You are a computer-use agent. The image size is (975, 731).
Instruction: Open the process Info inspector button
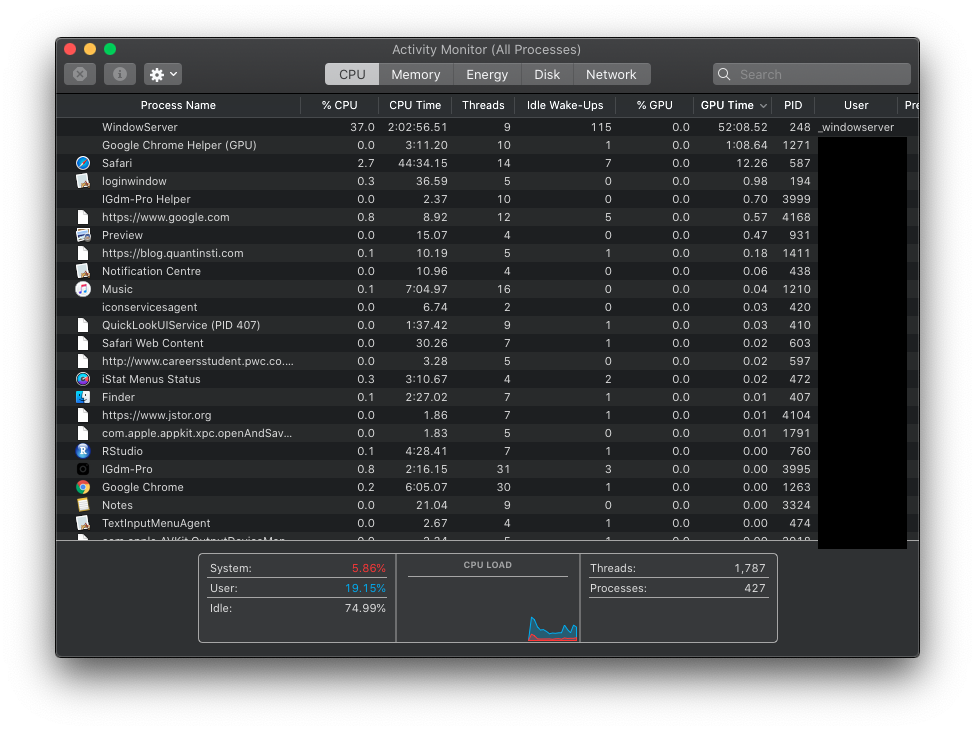tap(119, 74)
